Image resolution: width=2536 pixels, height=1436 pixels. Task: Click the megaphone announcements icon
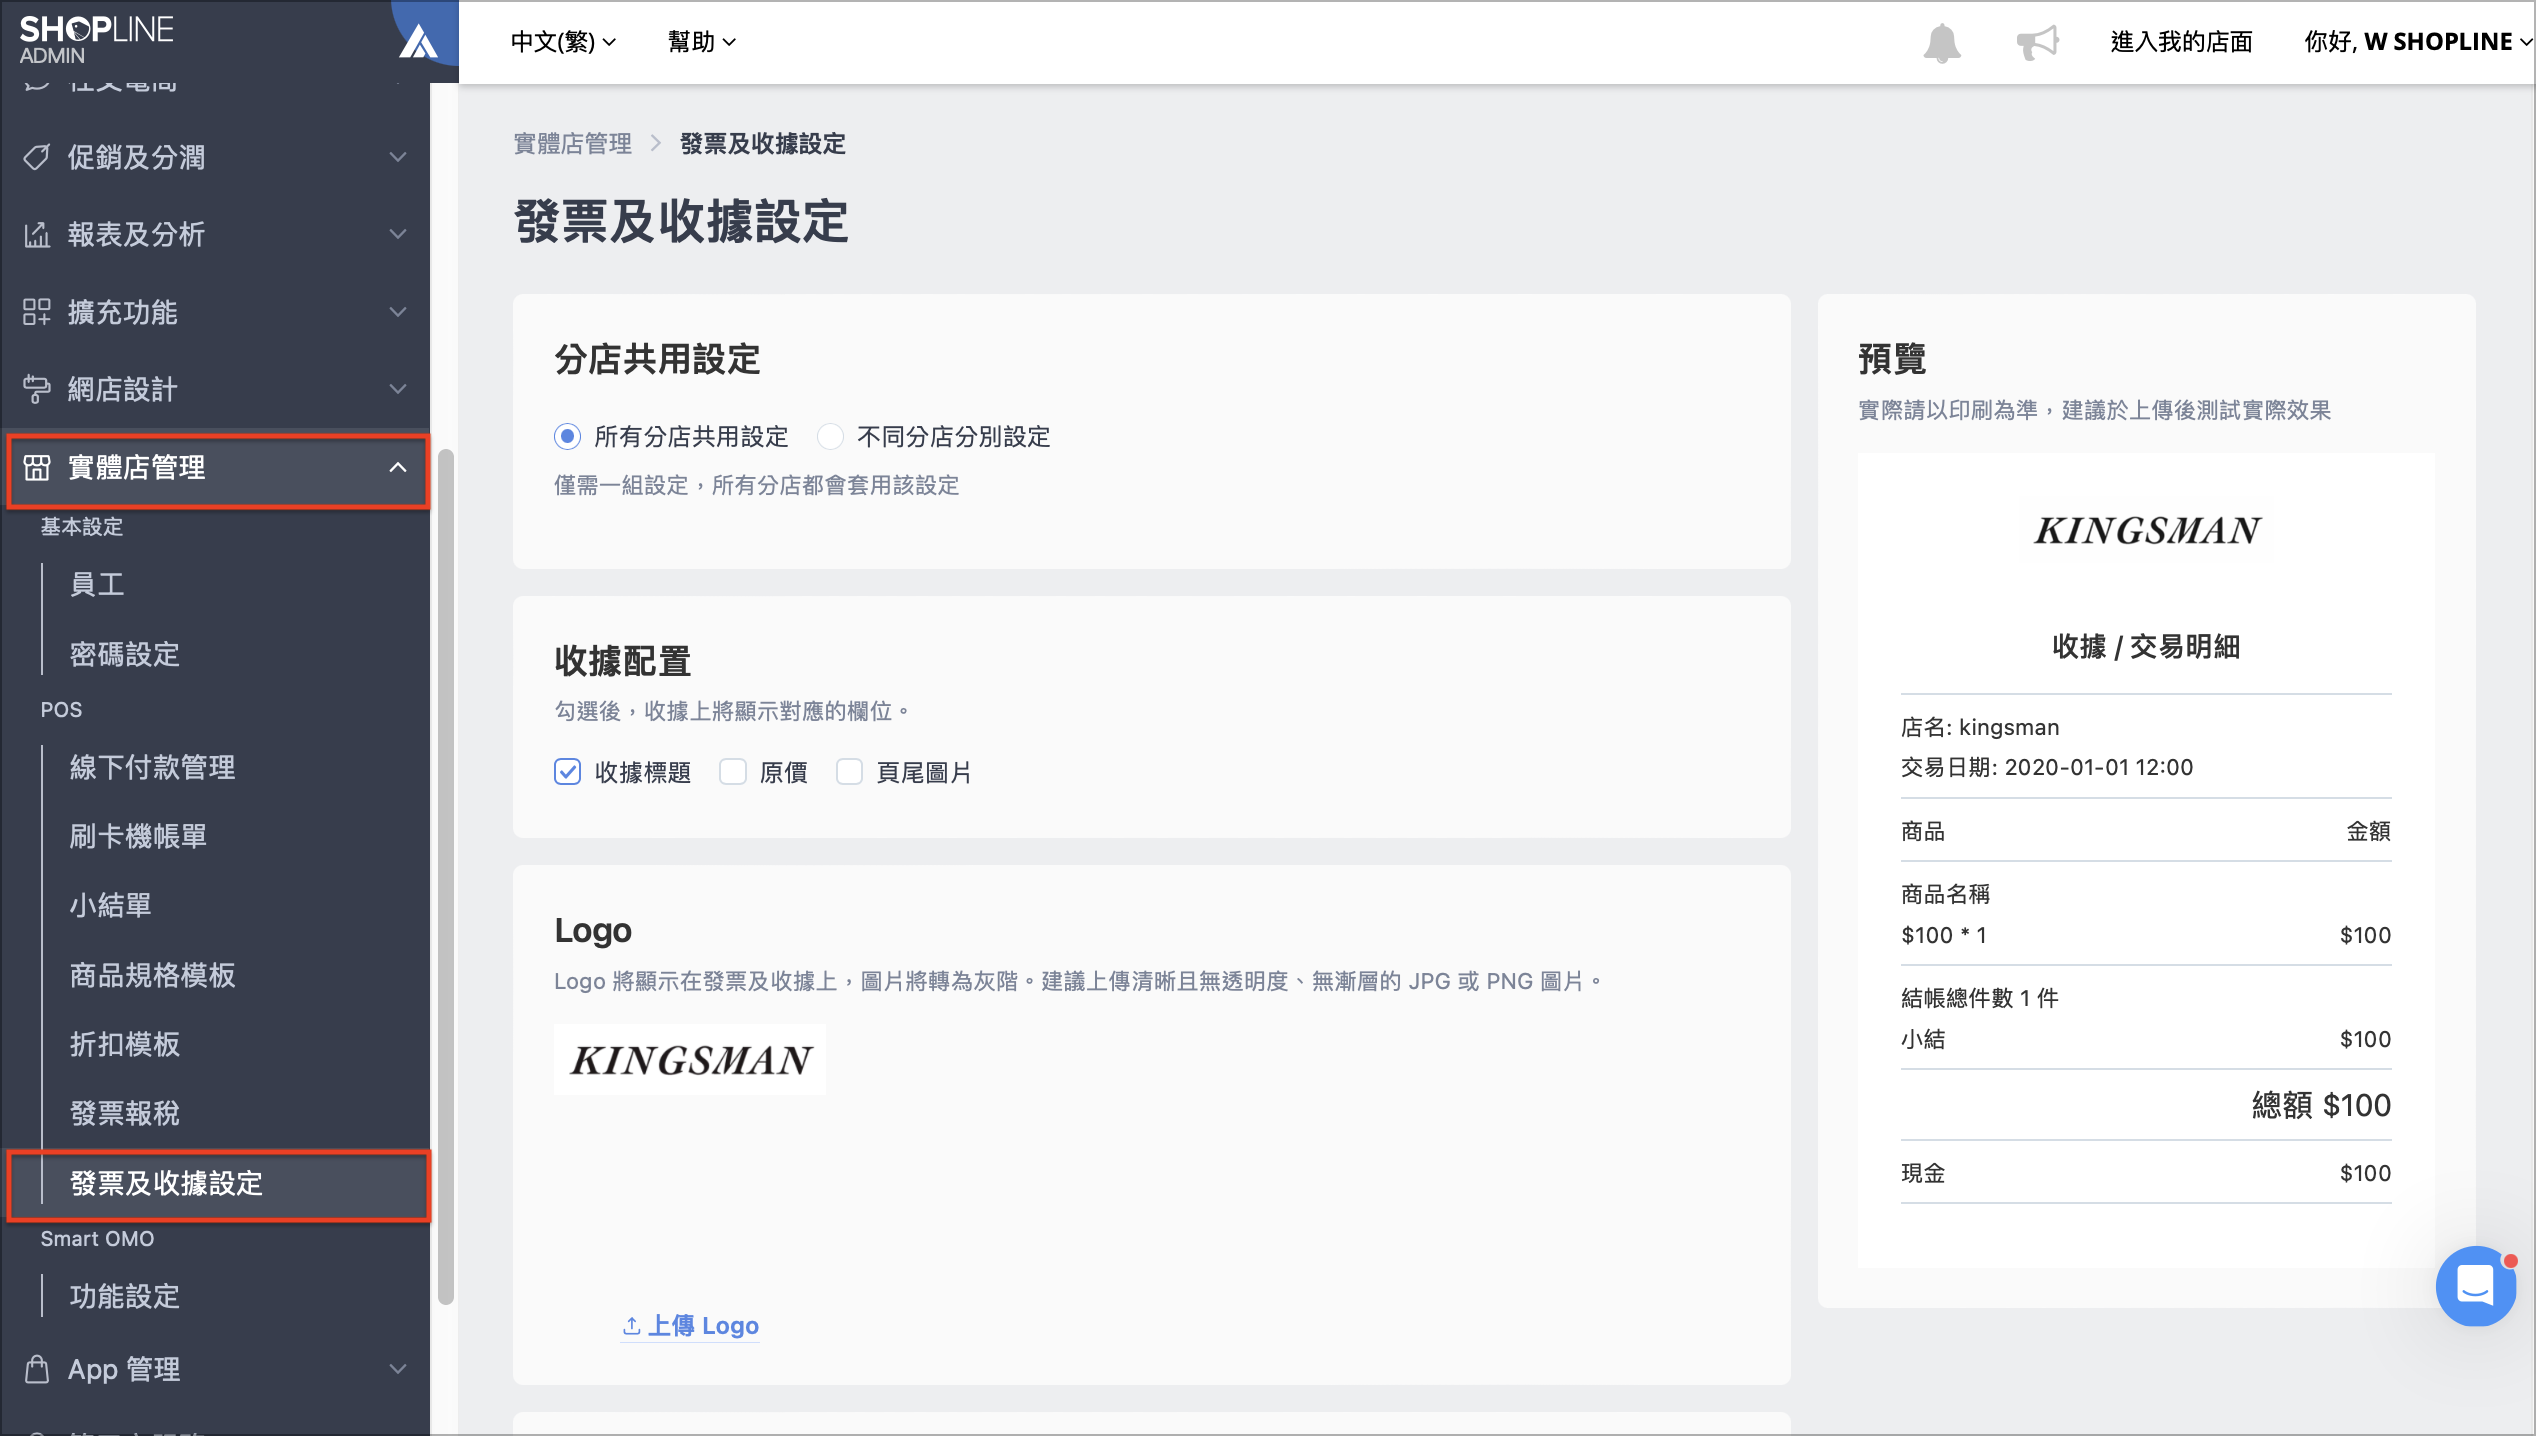click(x=2037, y=42)
